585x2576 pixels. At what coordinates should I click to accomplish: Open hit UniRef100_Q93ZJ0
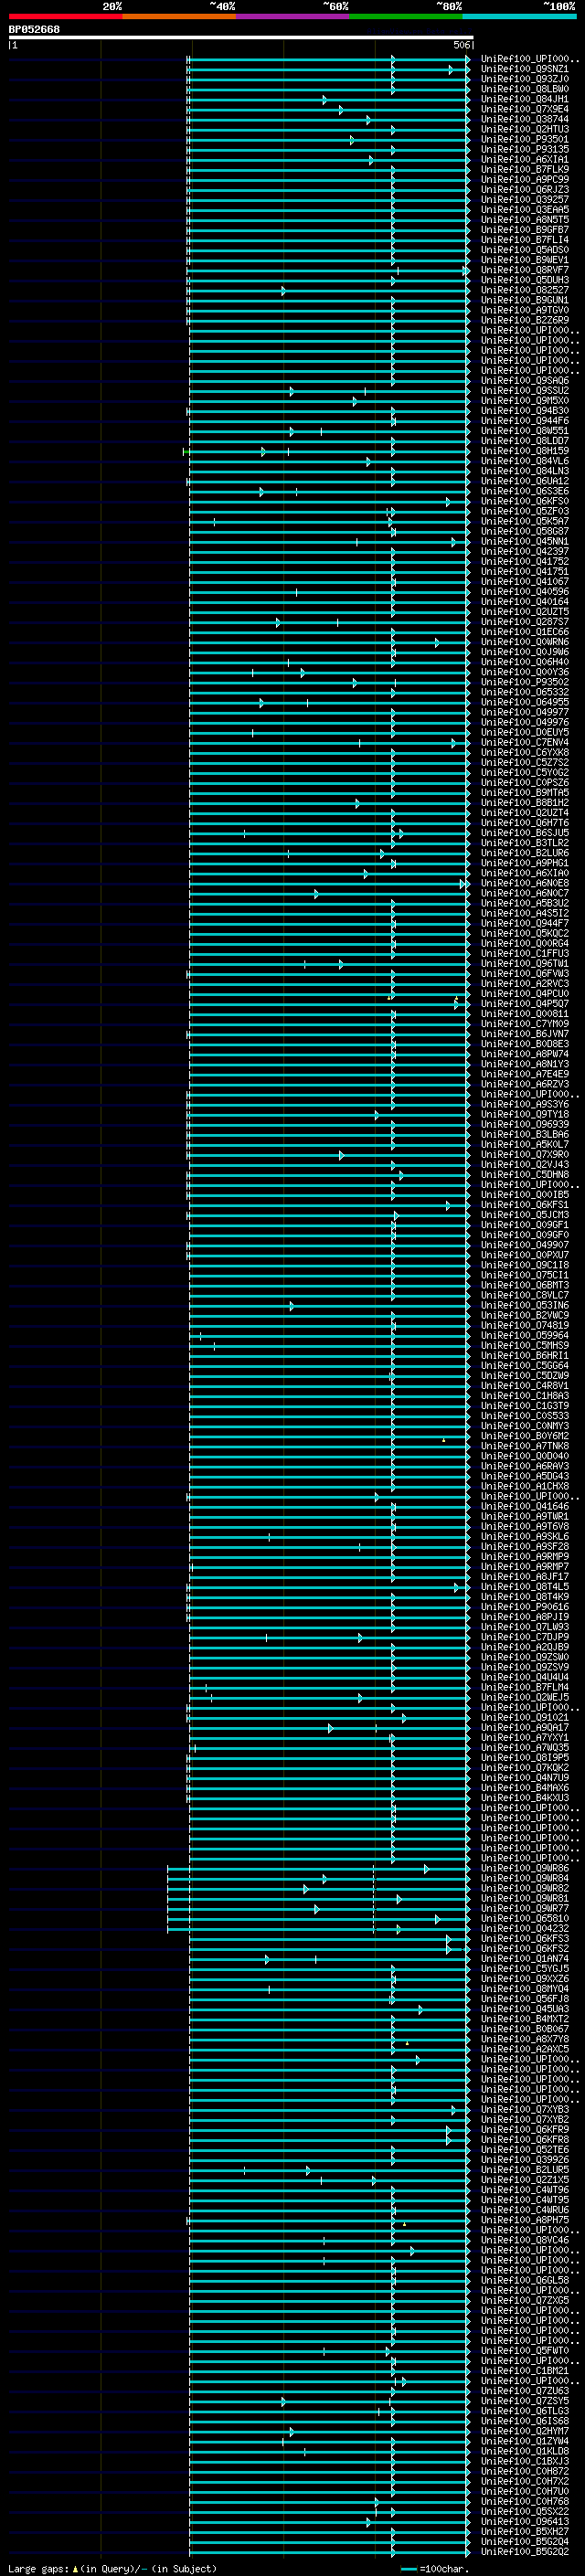525,79
